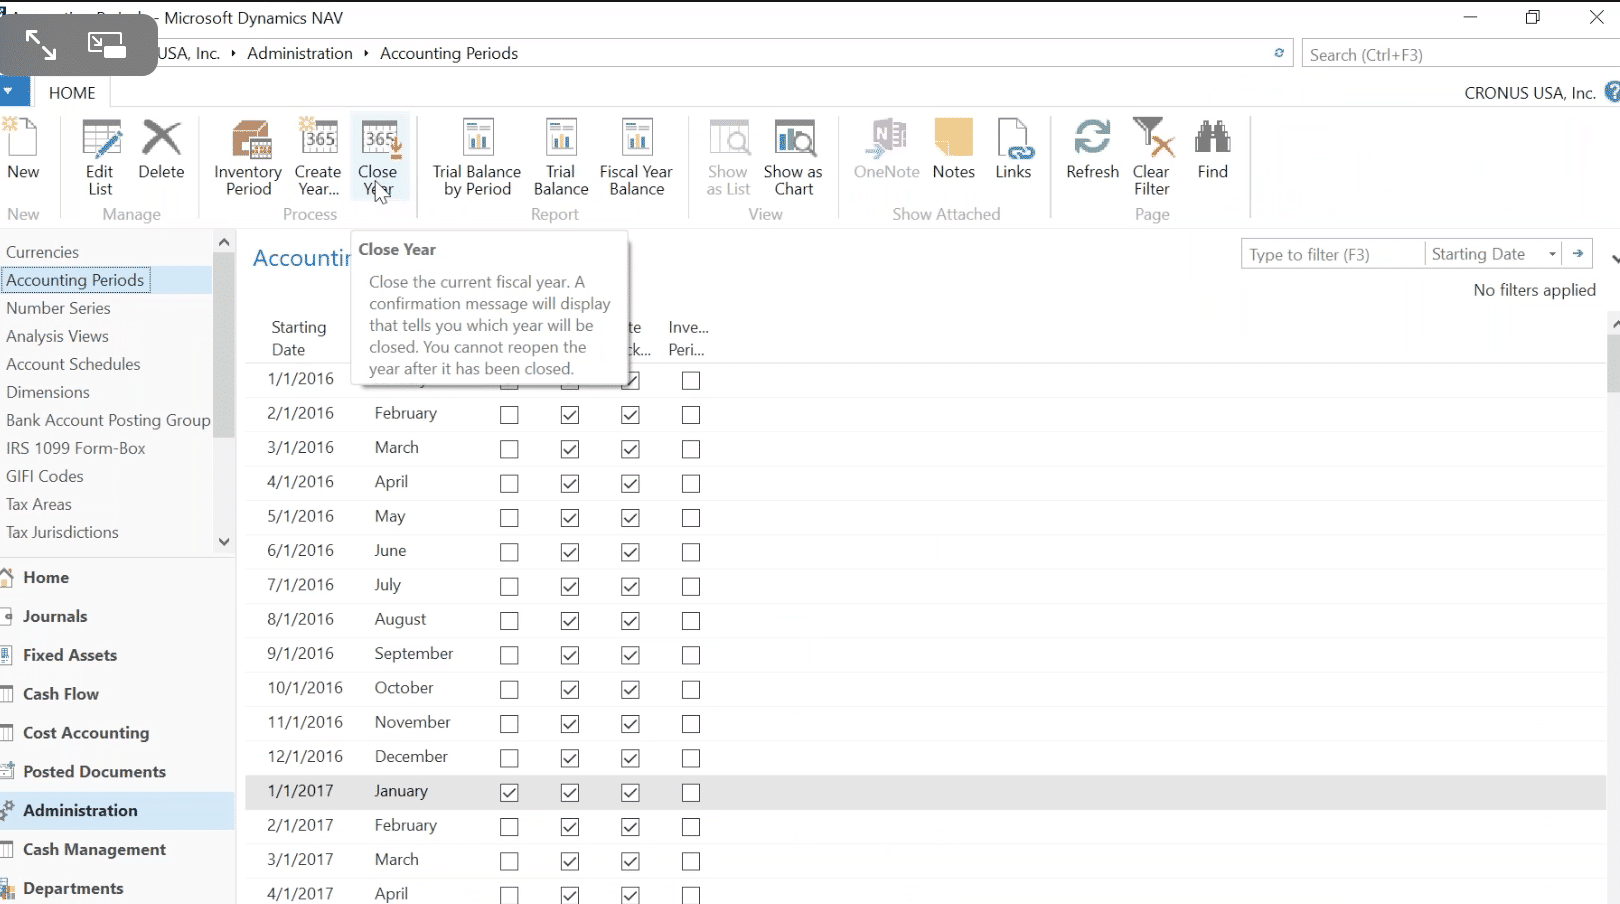Click the expand overlay arrows icon
The height and width of the screenshot is (904, 1620).
click(40, 44)
